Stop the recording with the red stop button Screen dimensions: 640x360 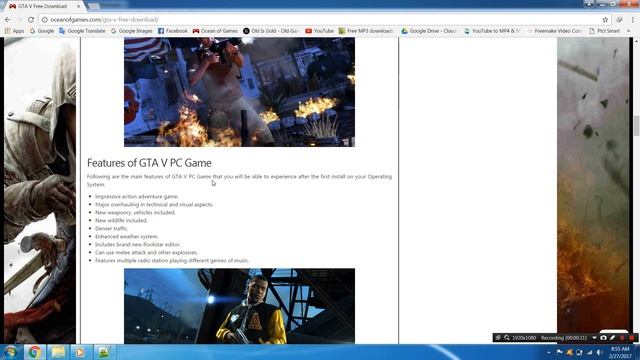(632, 338)
